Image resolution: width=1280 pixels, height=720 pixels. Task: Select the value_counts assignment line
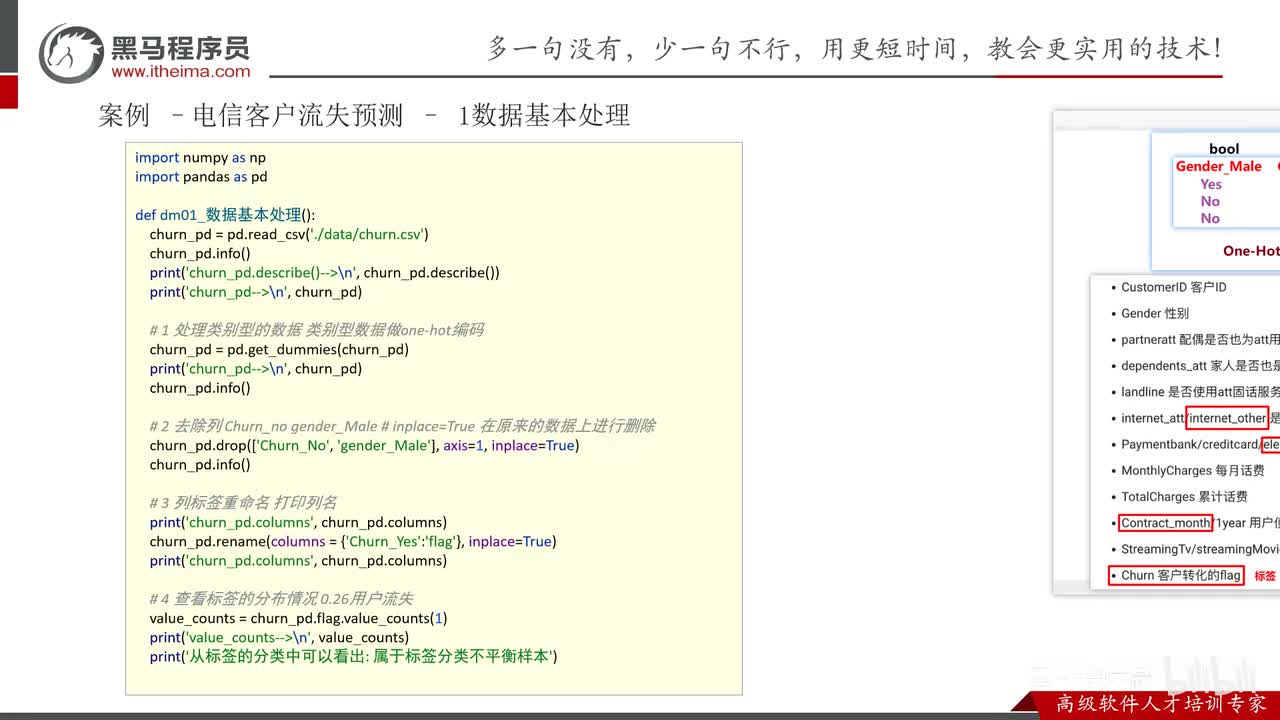pos(299,618)
